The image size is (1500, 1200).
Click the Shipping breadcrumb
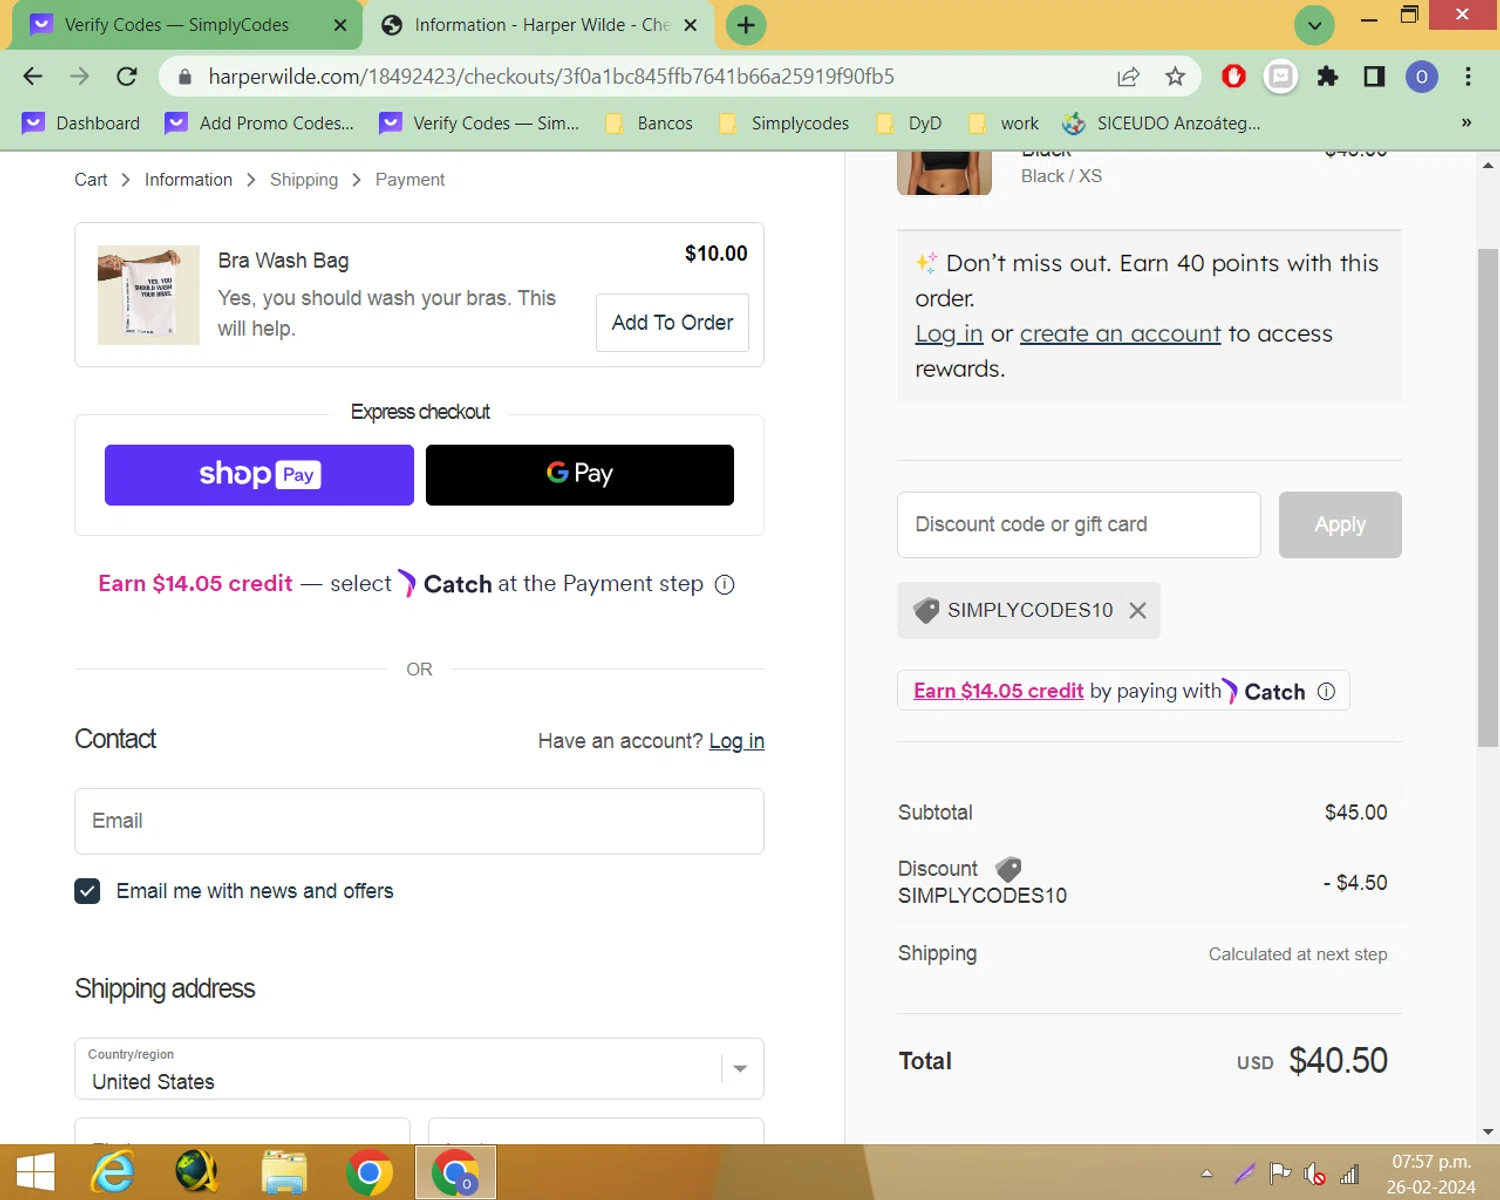click(x=304, y=180)
